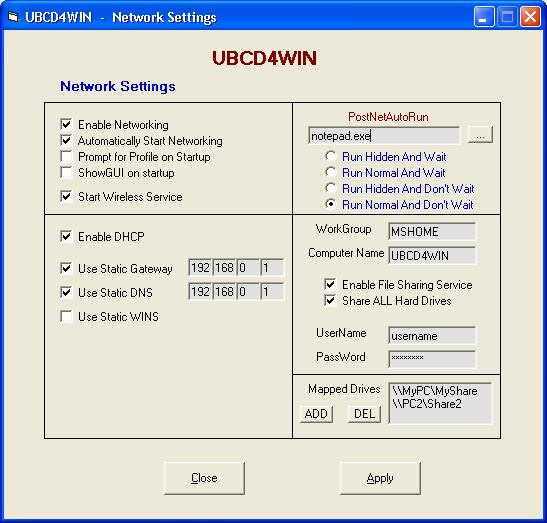This screenshot has height=523, width=547.
Task: Click the PassWord input field
Action: pos(432,359)
